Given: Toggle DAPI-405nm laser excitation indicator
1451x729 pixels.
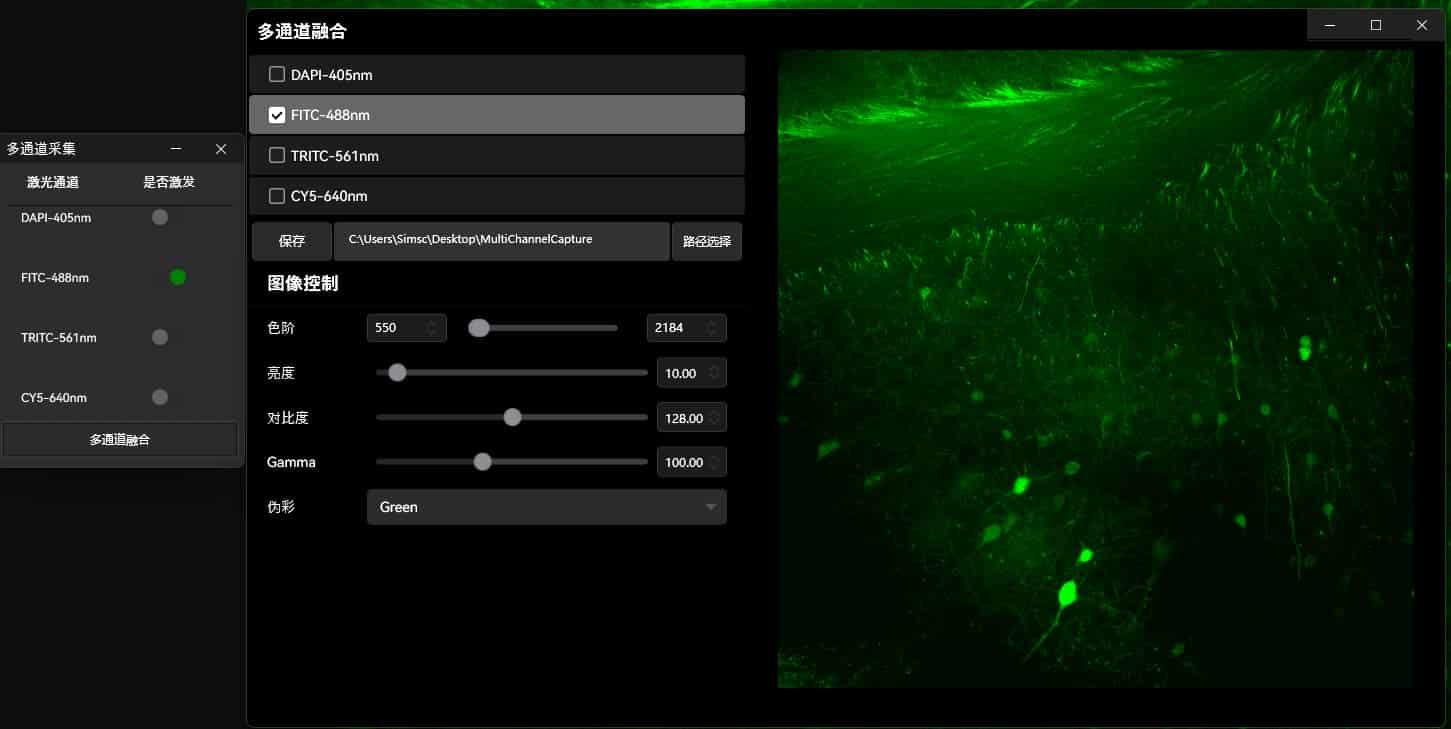Looking at the screenshot, I should (160, 217).
